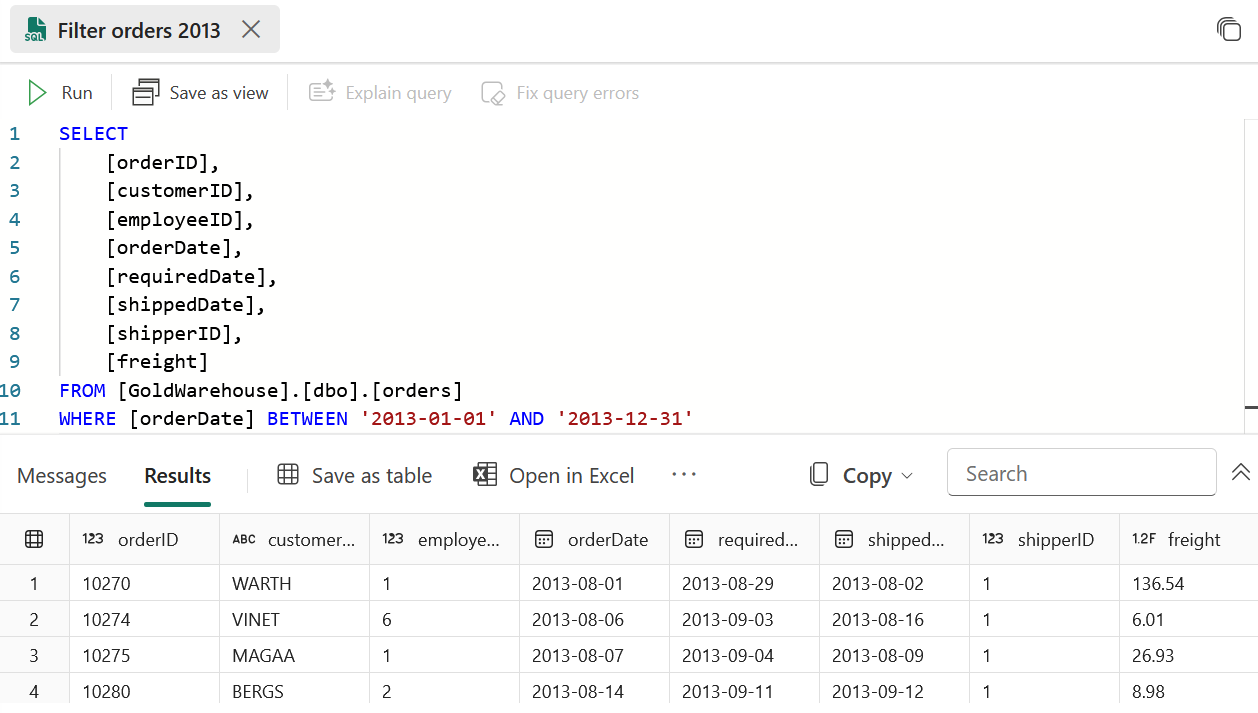1258x713 pixels.
Task: Click the number type icon beside orderID
Action: tap(93, 539)
